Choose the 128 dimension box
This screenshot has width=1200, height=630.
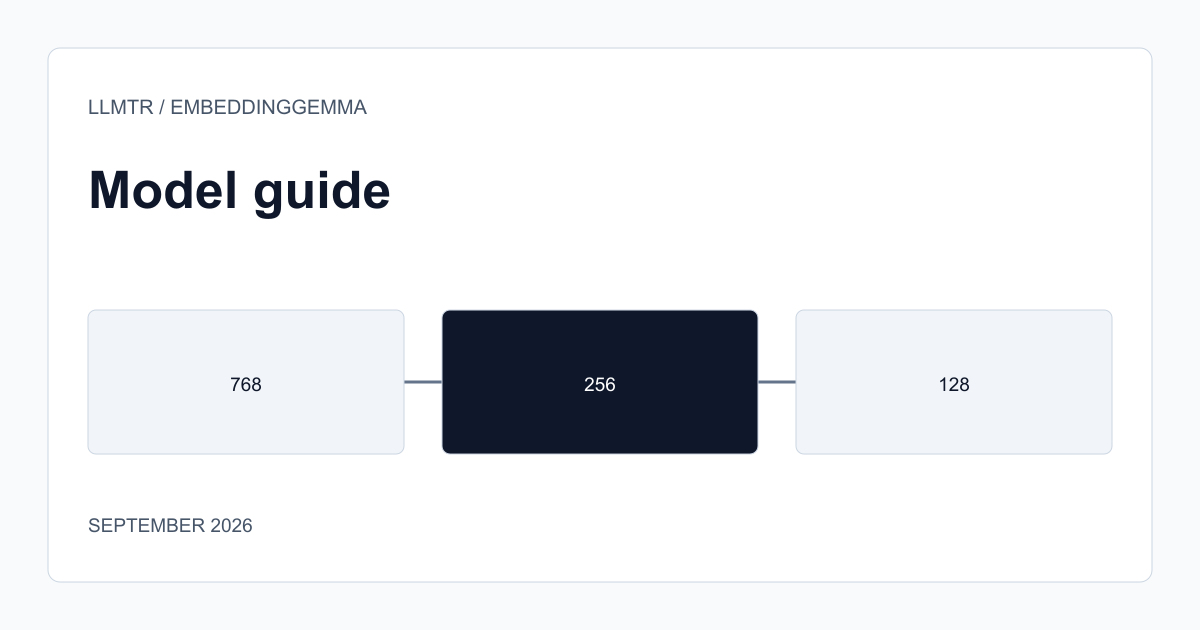click(954, 382)
